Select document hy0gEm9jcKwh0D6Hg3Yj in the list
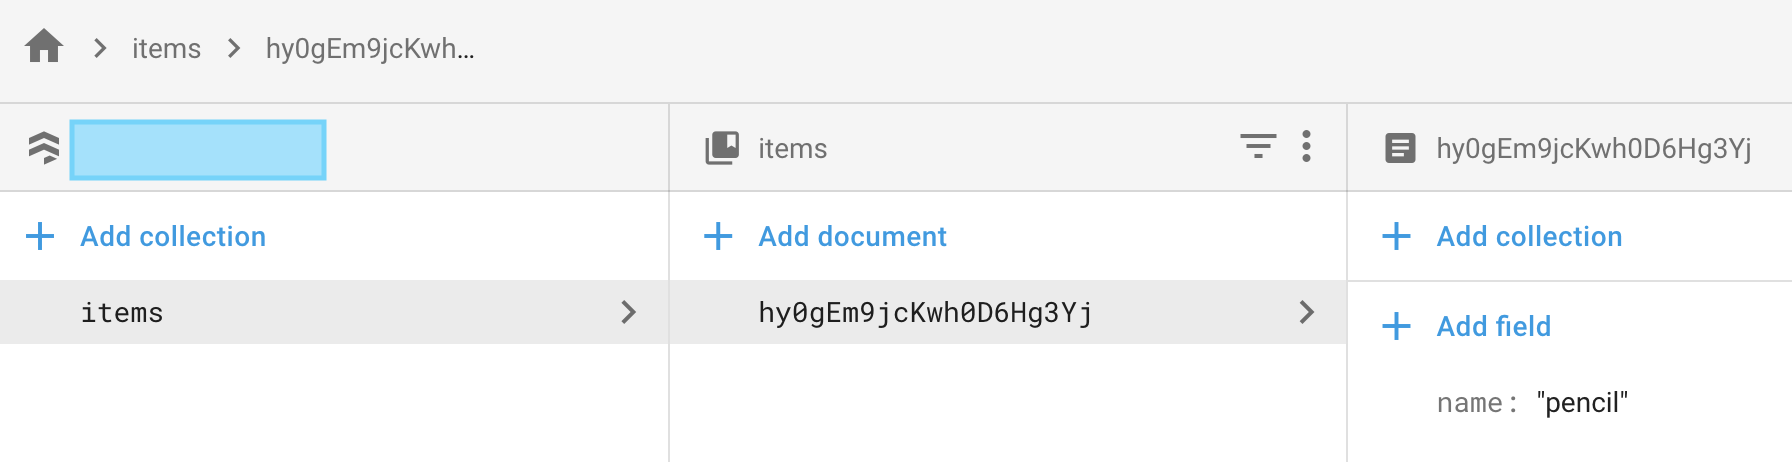The height and width of the screenshot is (462, 1792). coord(925,313)
